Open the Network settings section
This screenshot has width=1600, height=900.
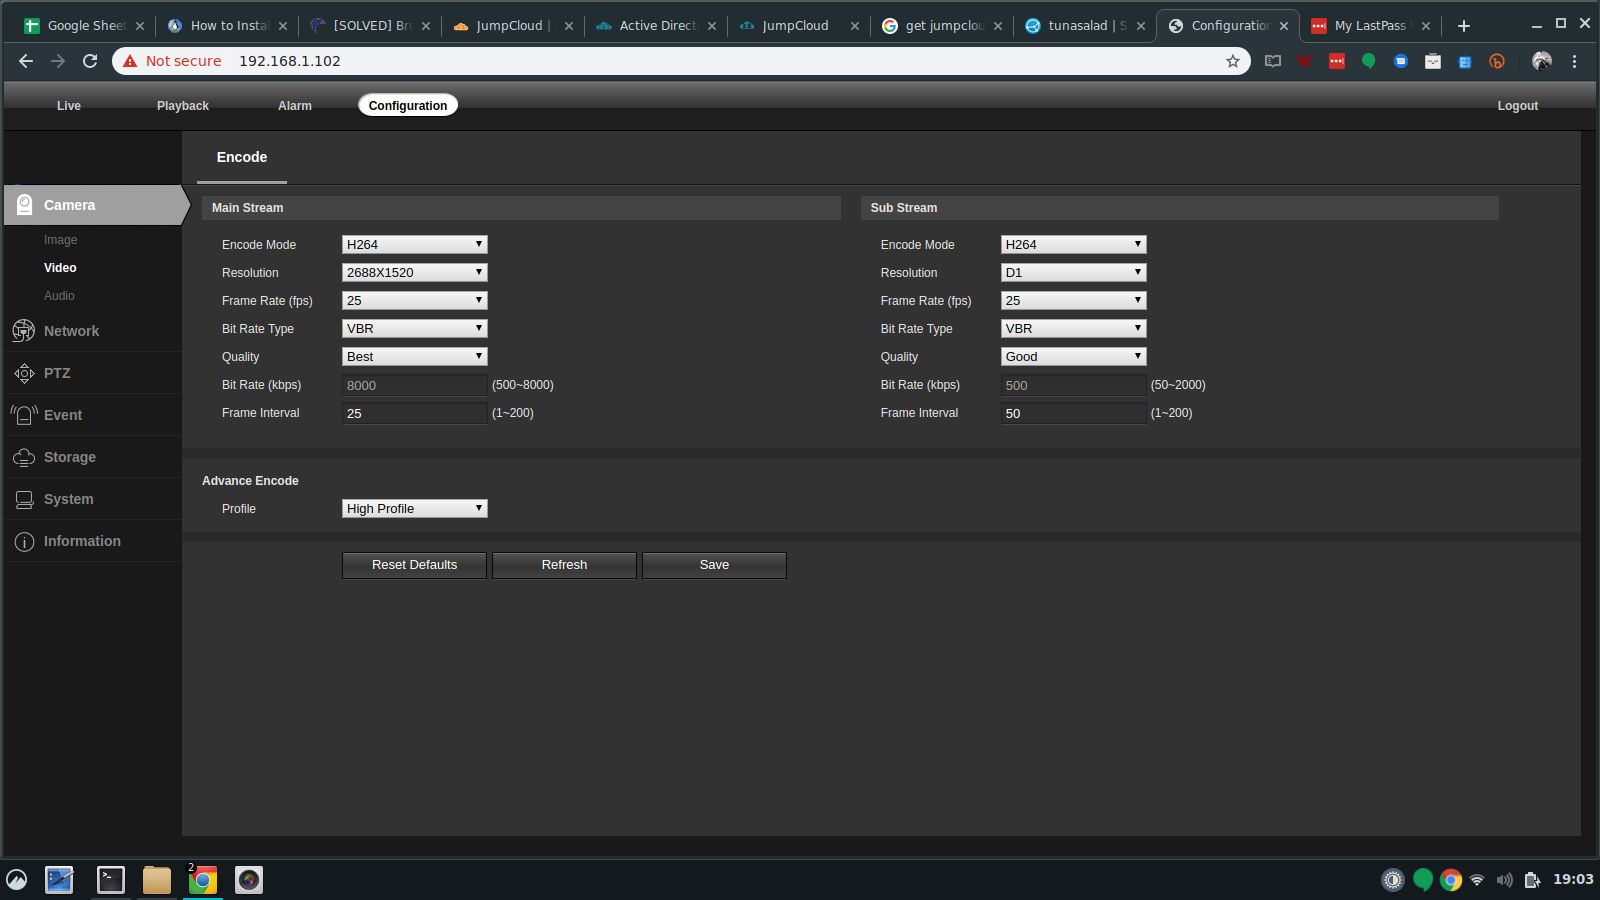[x=71, y=331]
